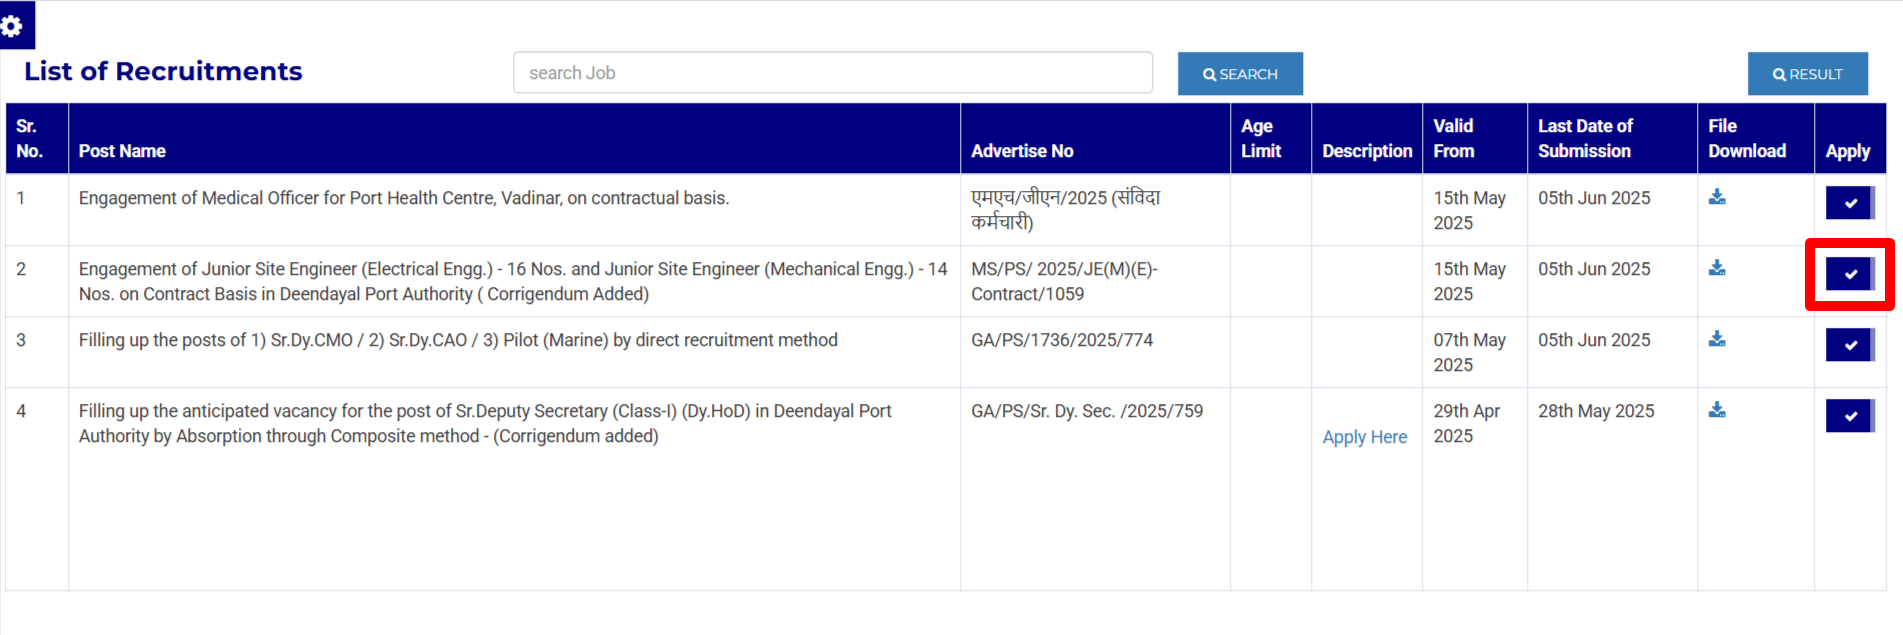The width and height of the screenshot is (1903, 635).
Task: Click the Last Date of Submission header
Action: (x=1584, y=139)
